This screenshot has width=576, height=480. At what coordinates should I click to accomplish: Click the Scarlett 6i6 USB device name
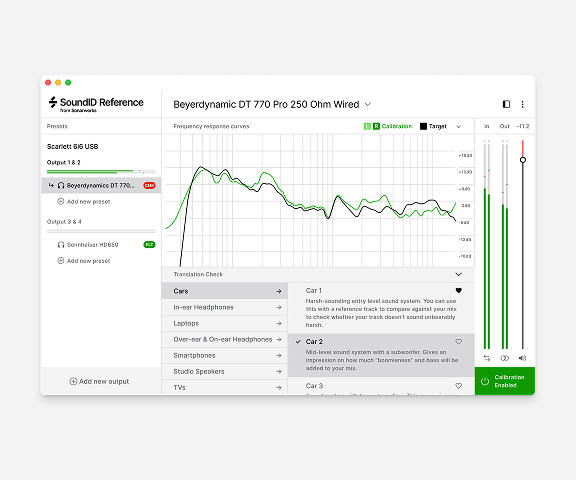[x=72, y=147]
